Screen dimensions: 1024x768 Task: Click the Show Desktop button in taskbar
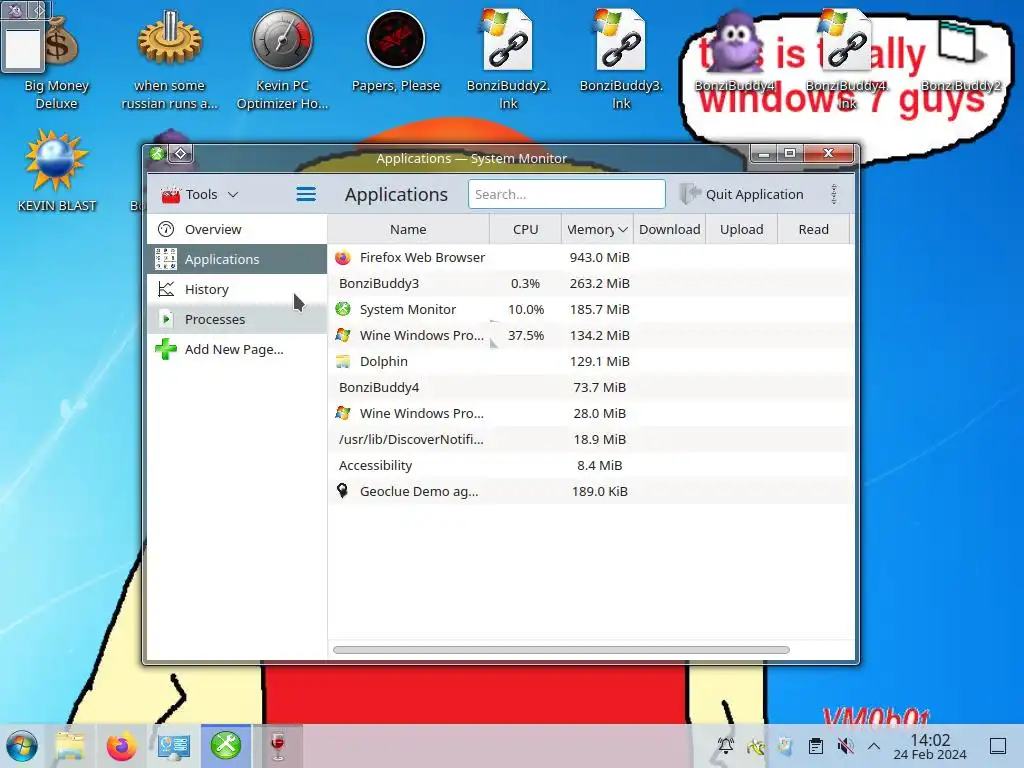coord(998,746)
